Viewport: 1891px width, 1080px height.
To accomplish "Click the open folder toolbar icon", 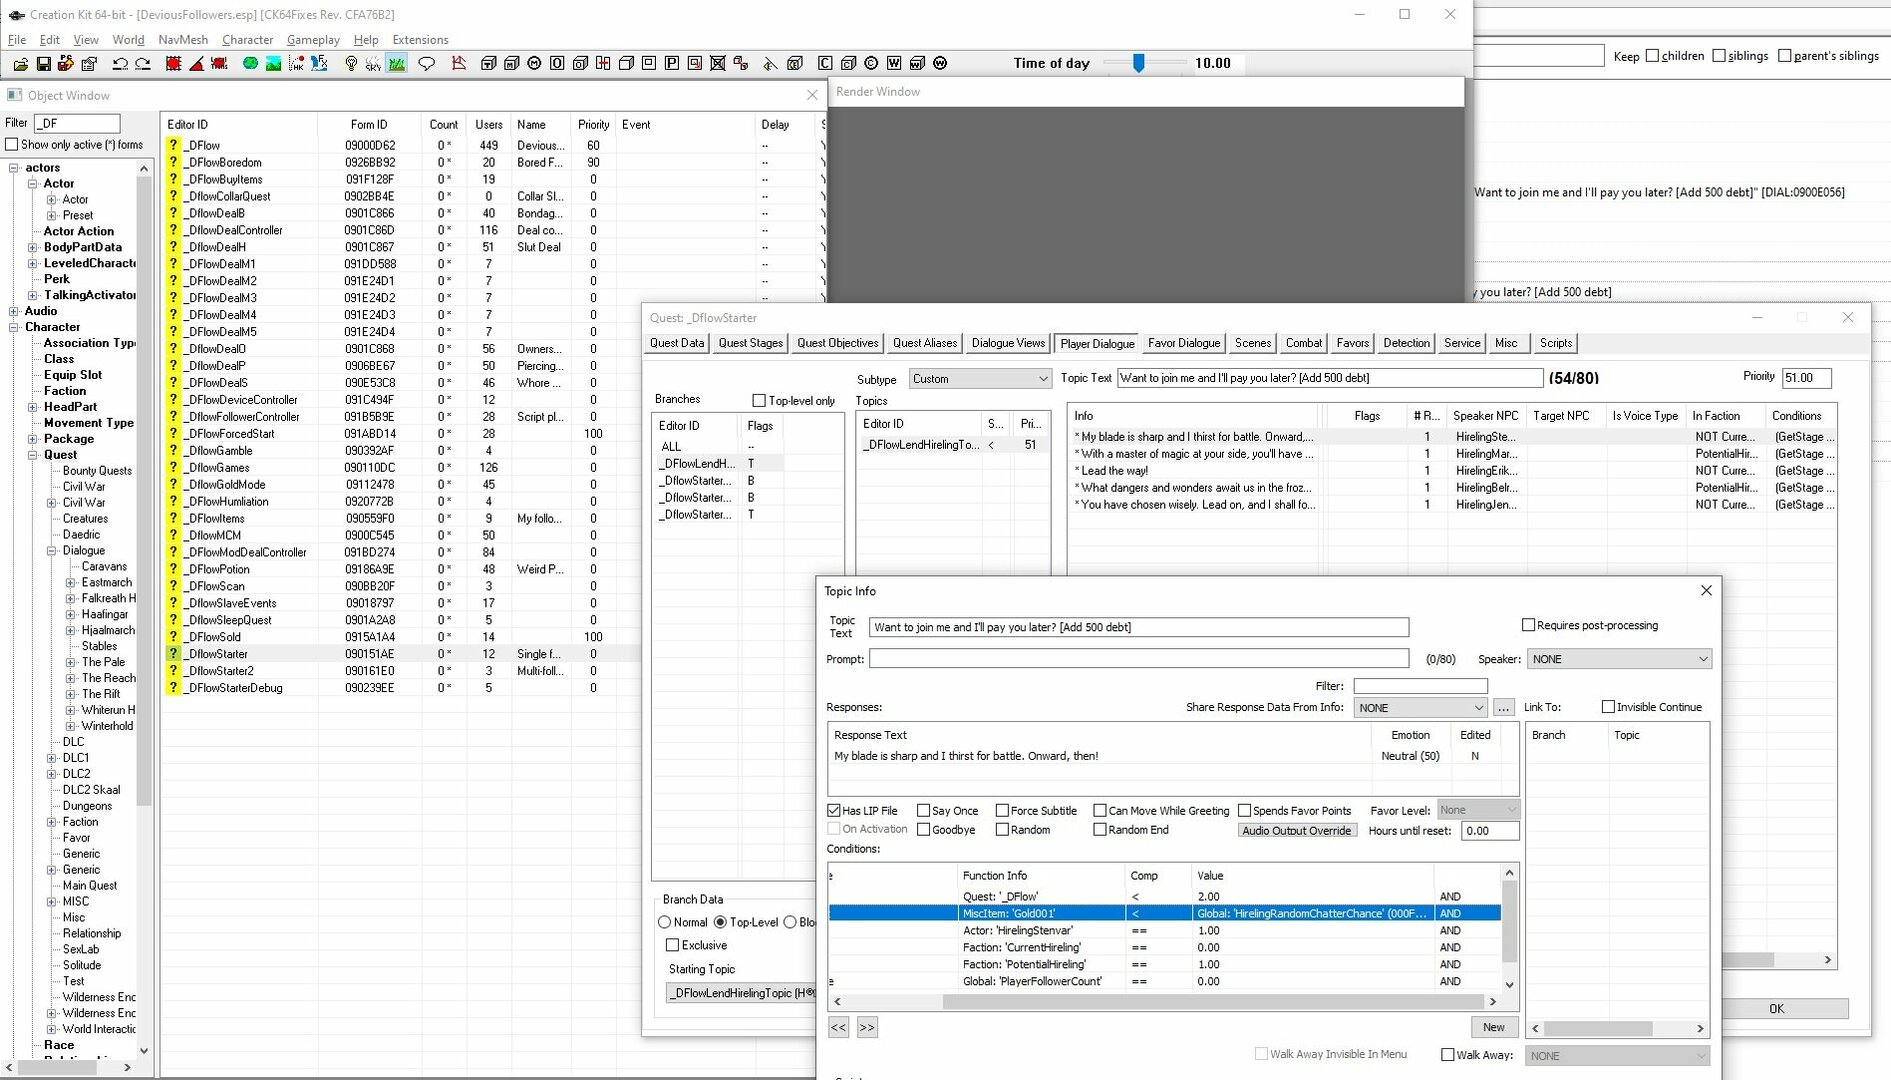I will pos(20,63).
